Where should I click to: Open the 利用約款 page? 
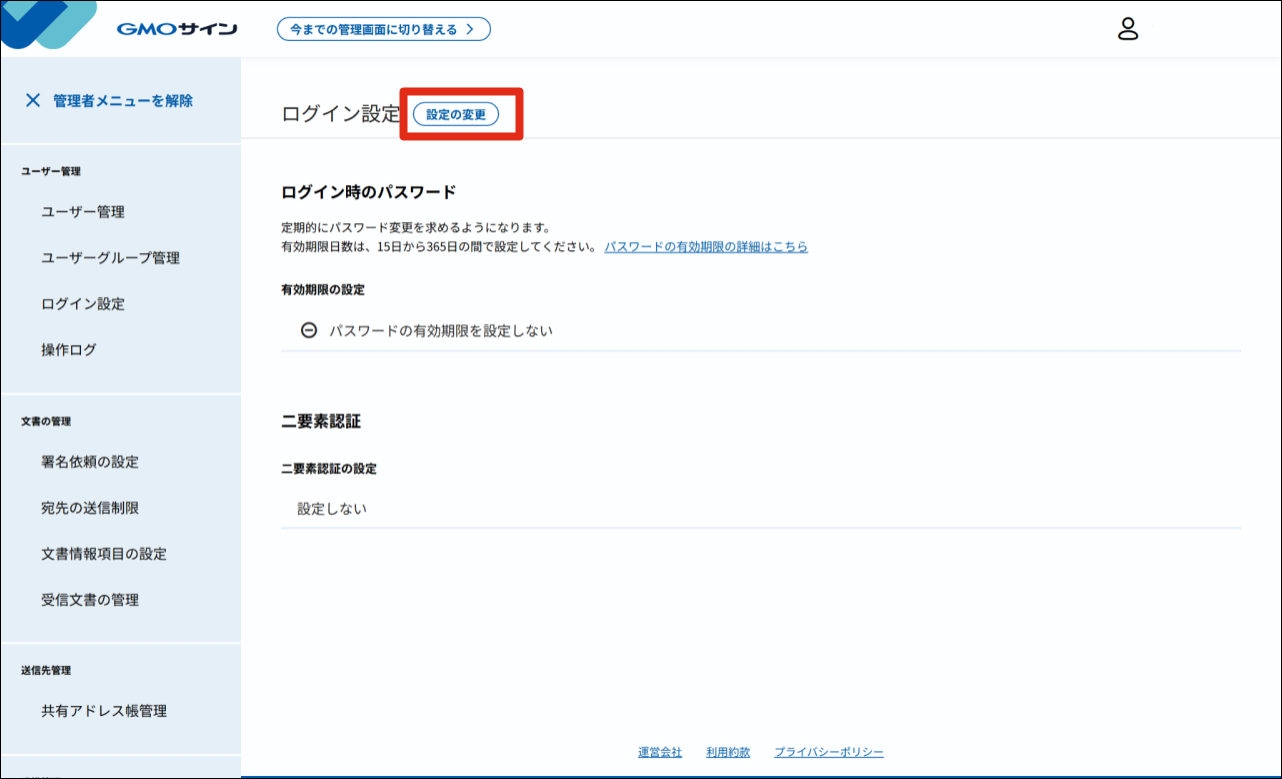tap(727, 752)
